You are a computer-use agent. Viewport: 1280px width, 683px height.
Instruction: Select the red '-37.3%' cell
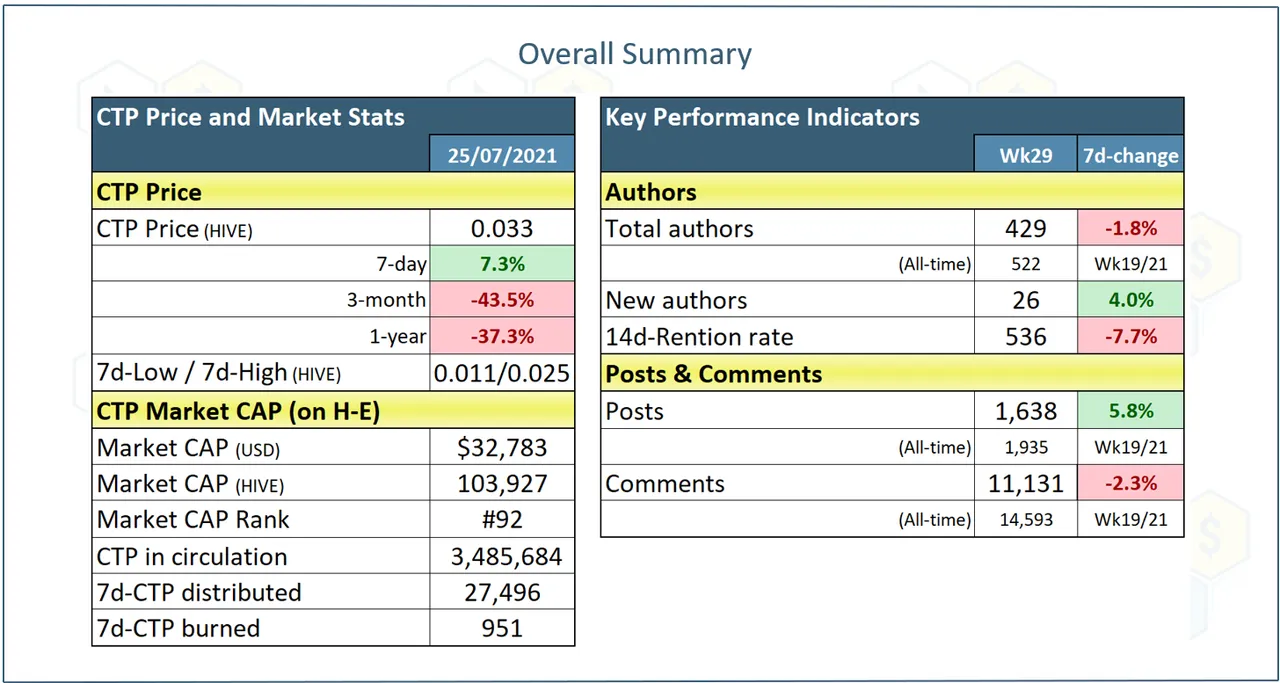(502, 337)
